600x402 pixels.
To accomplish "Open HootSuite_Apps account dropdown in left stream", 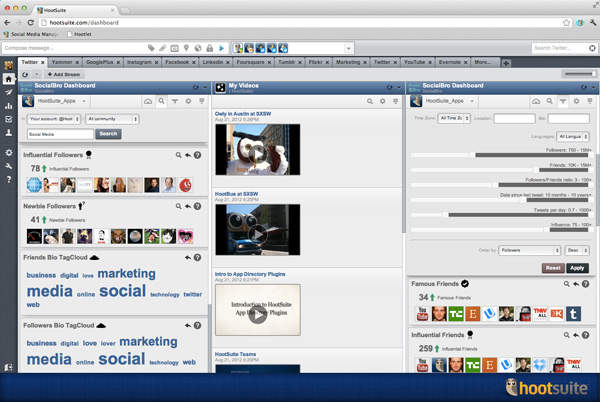I will (61, 101).
